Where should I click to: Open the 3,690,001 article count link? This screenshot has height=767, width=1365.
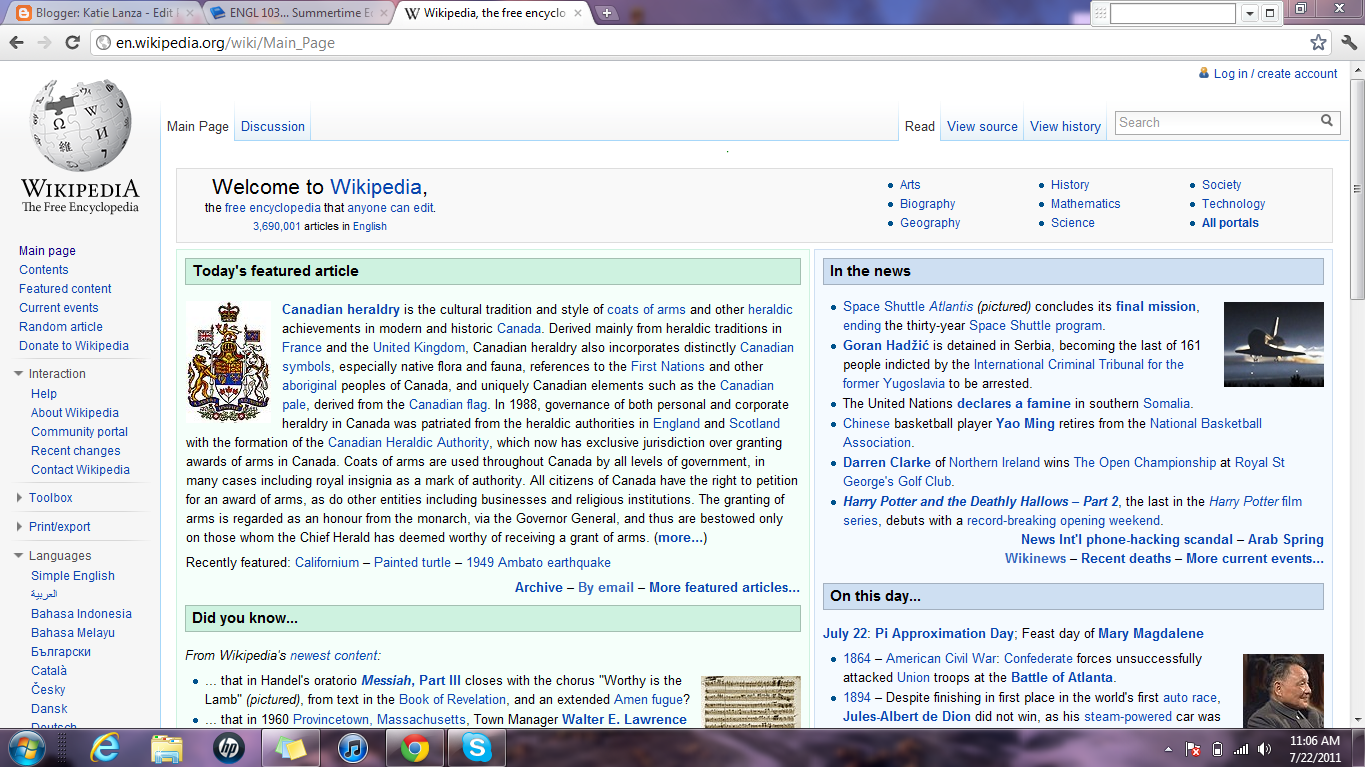click(x=277, y=227)
